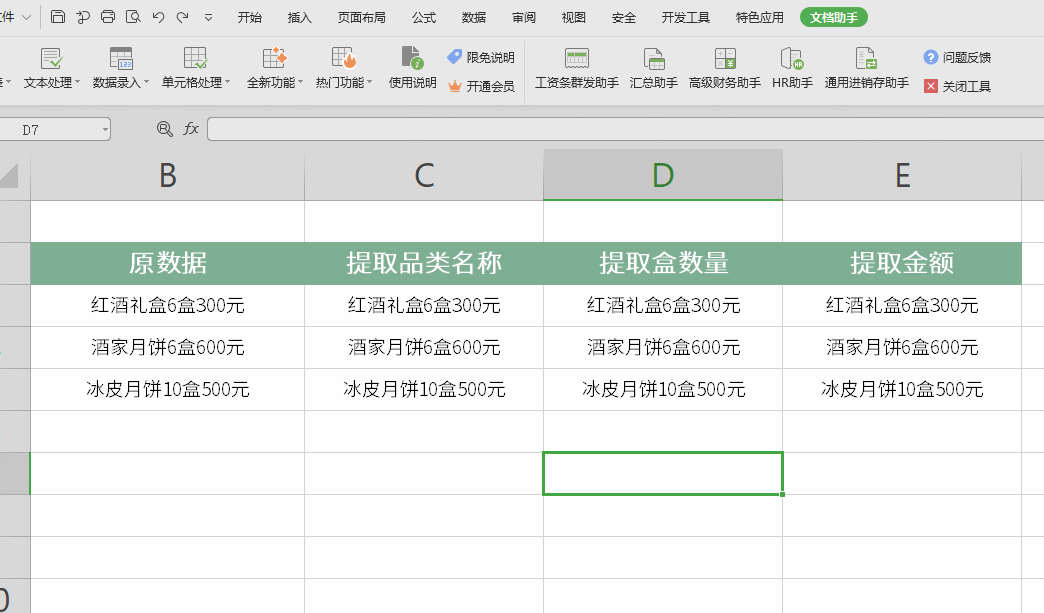Launch 高级财务助手 tool

coord(724,68)
